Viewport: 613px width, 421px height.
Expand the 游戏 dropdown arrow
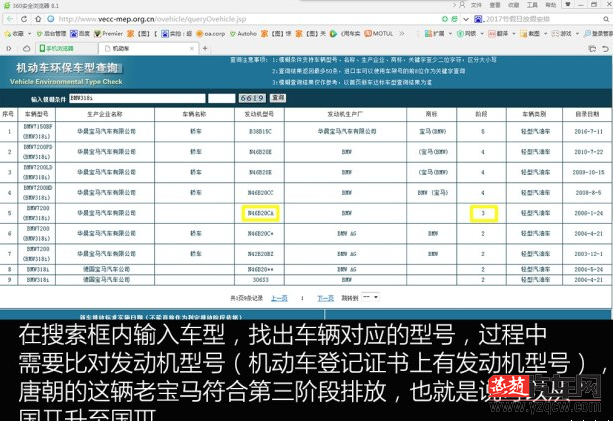click(577, 34)
